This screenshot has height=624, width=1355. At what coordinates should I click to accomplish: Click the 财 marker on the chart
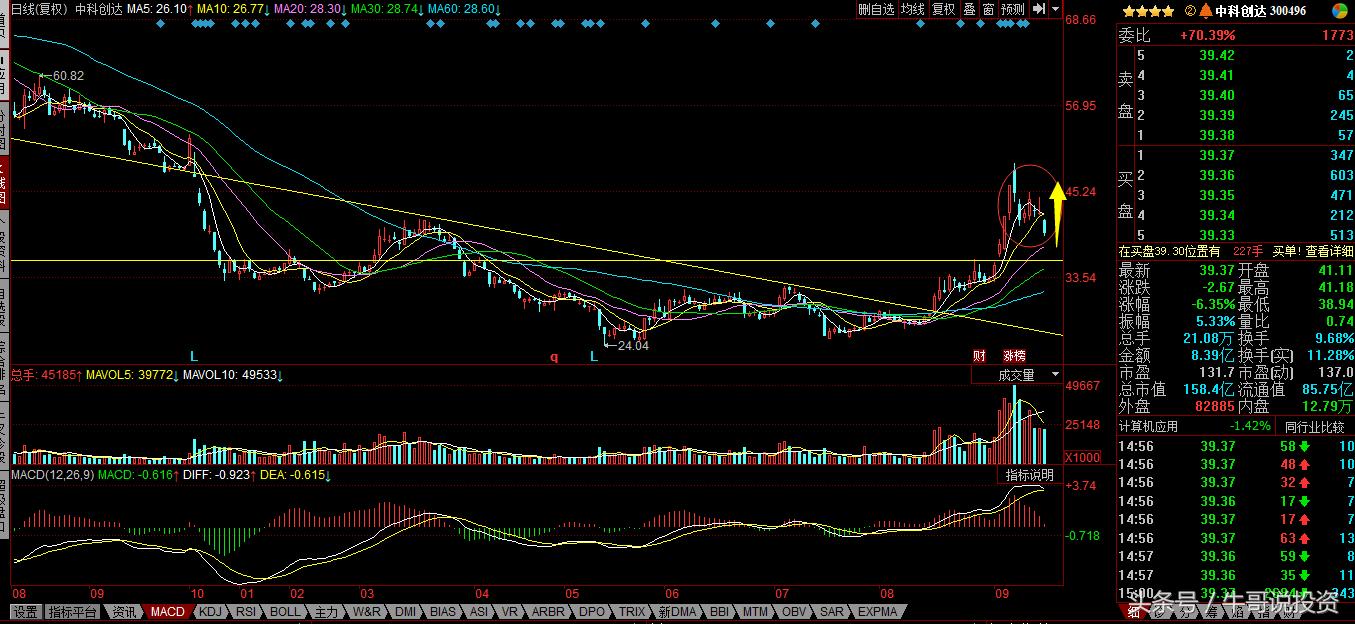979,355
